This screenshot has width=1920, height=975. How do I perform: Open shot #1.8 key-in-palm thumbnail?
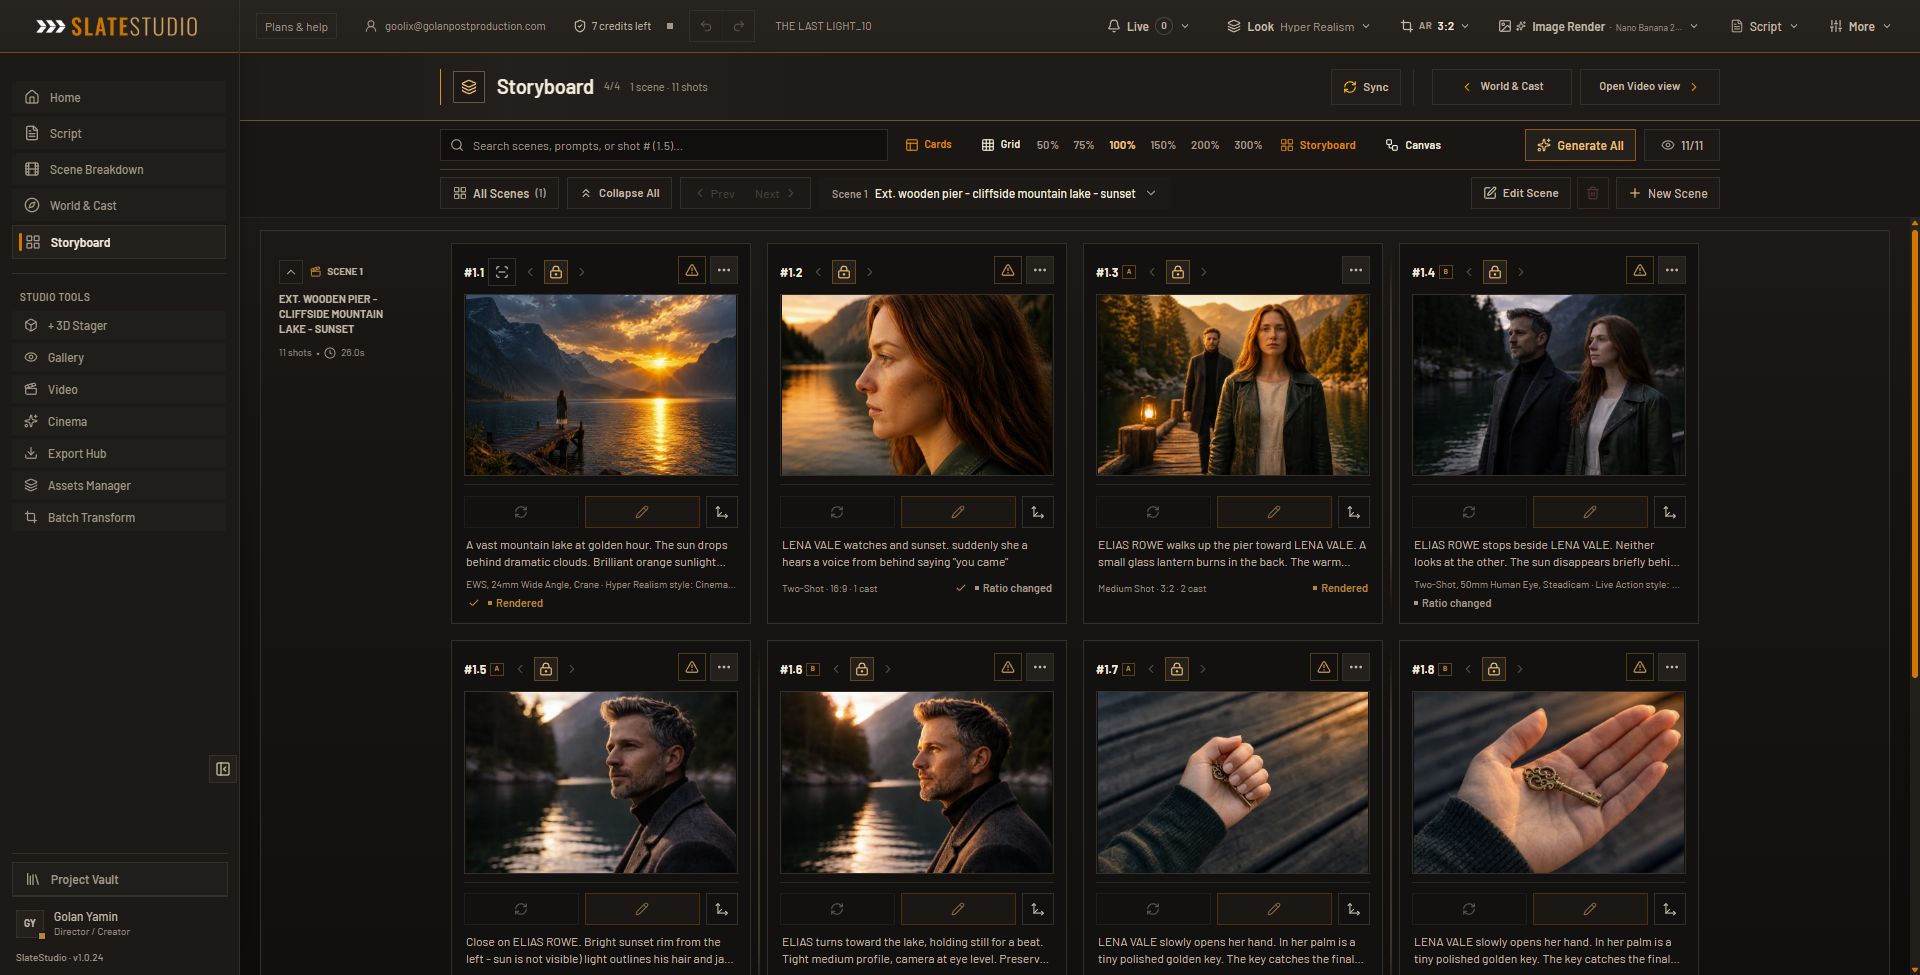(1549, 782)
